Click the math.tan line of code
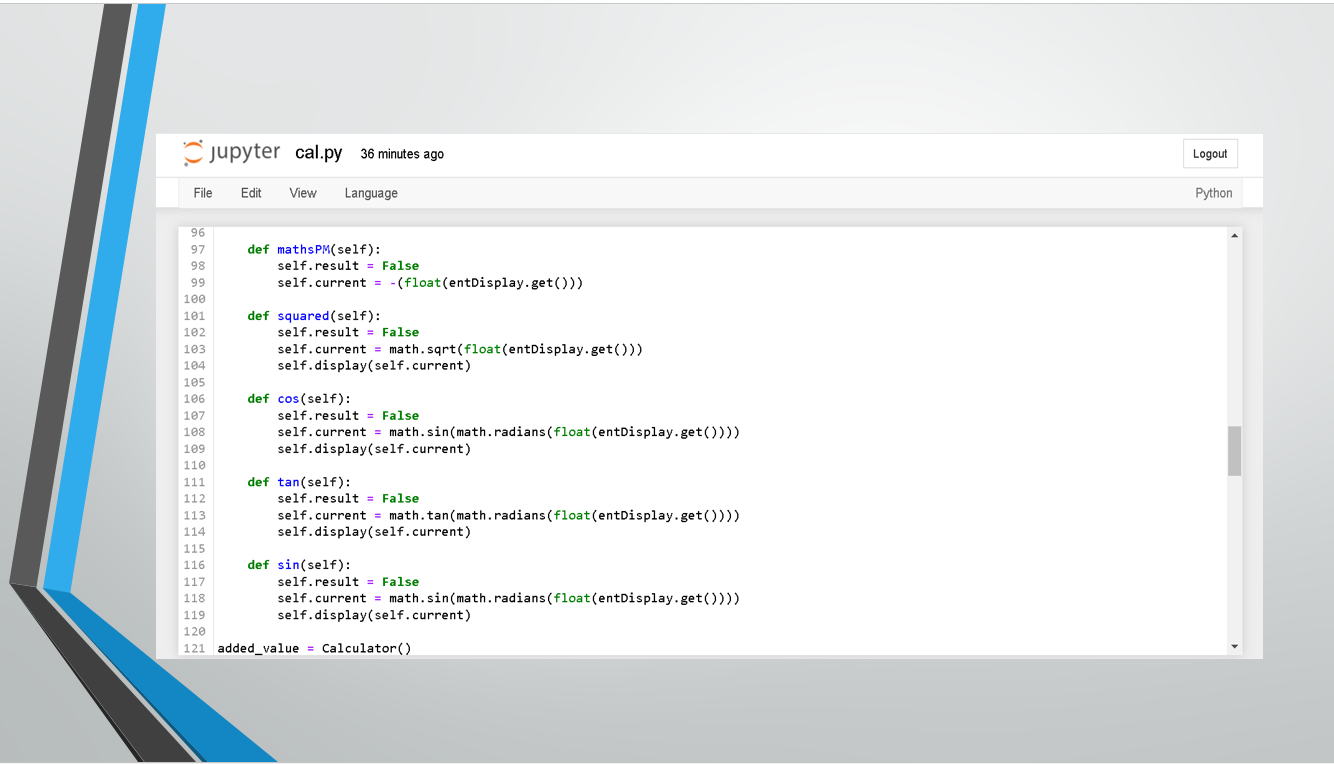This screenshot has width=1334, height=764. click(509, 515)
